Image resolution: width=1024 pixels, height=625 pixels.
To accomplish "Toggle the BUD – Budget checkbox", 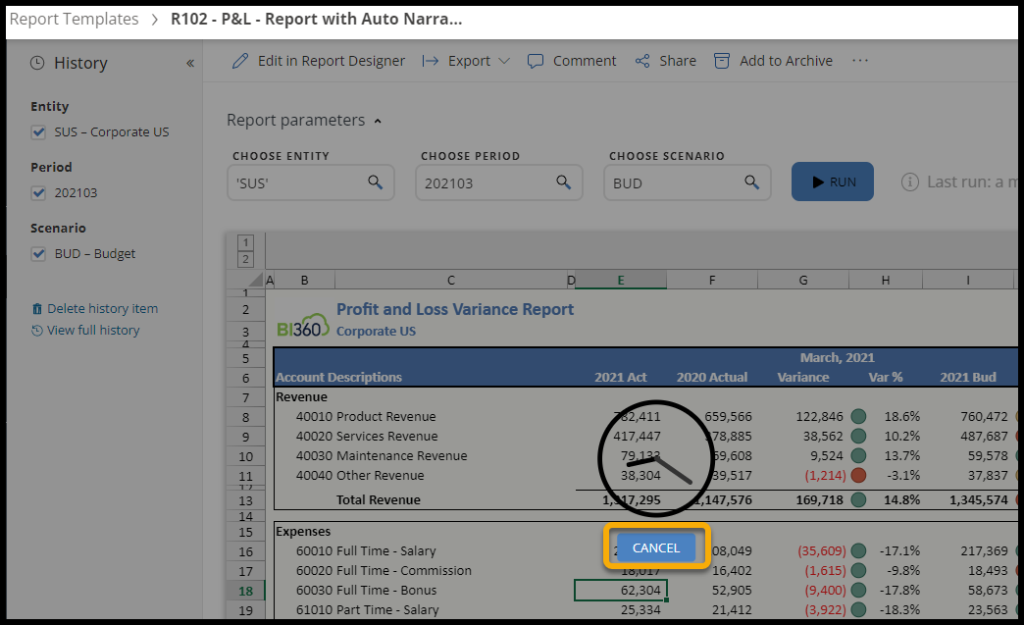I will pyautogui.click(x=39, y=254).
